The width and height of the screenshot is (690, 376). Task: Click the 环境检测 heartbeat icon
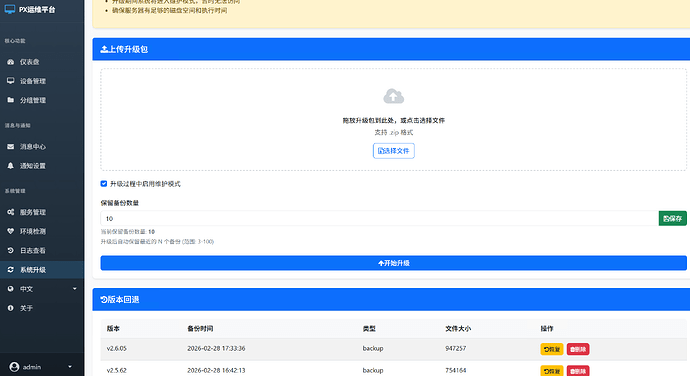pos(11,231)
